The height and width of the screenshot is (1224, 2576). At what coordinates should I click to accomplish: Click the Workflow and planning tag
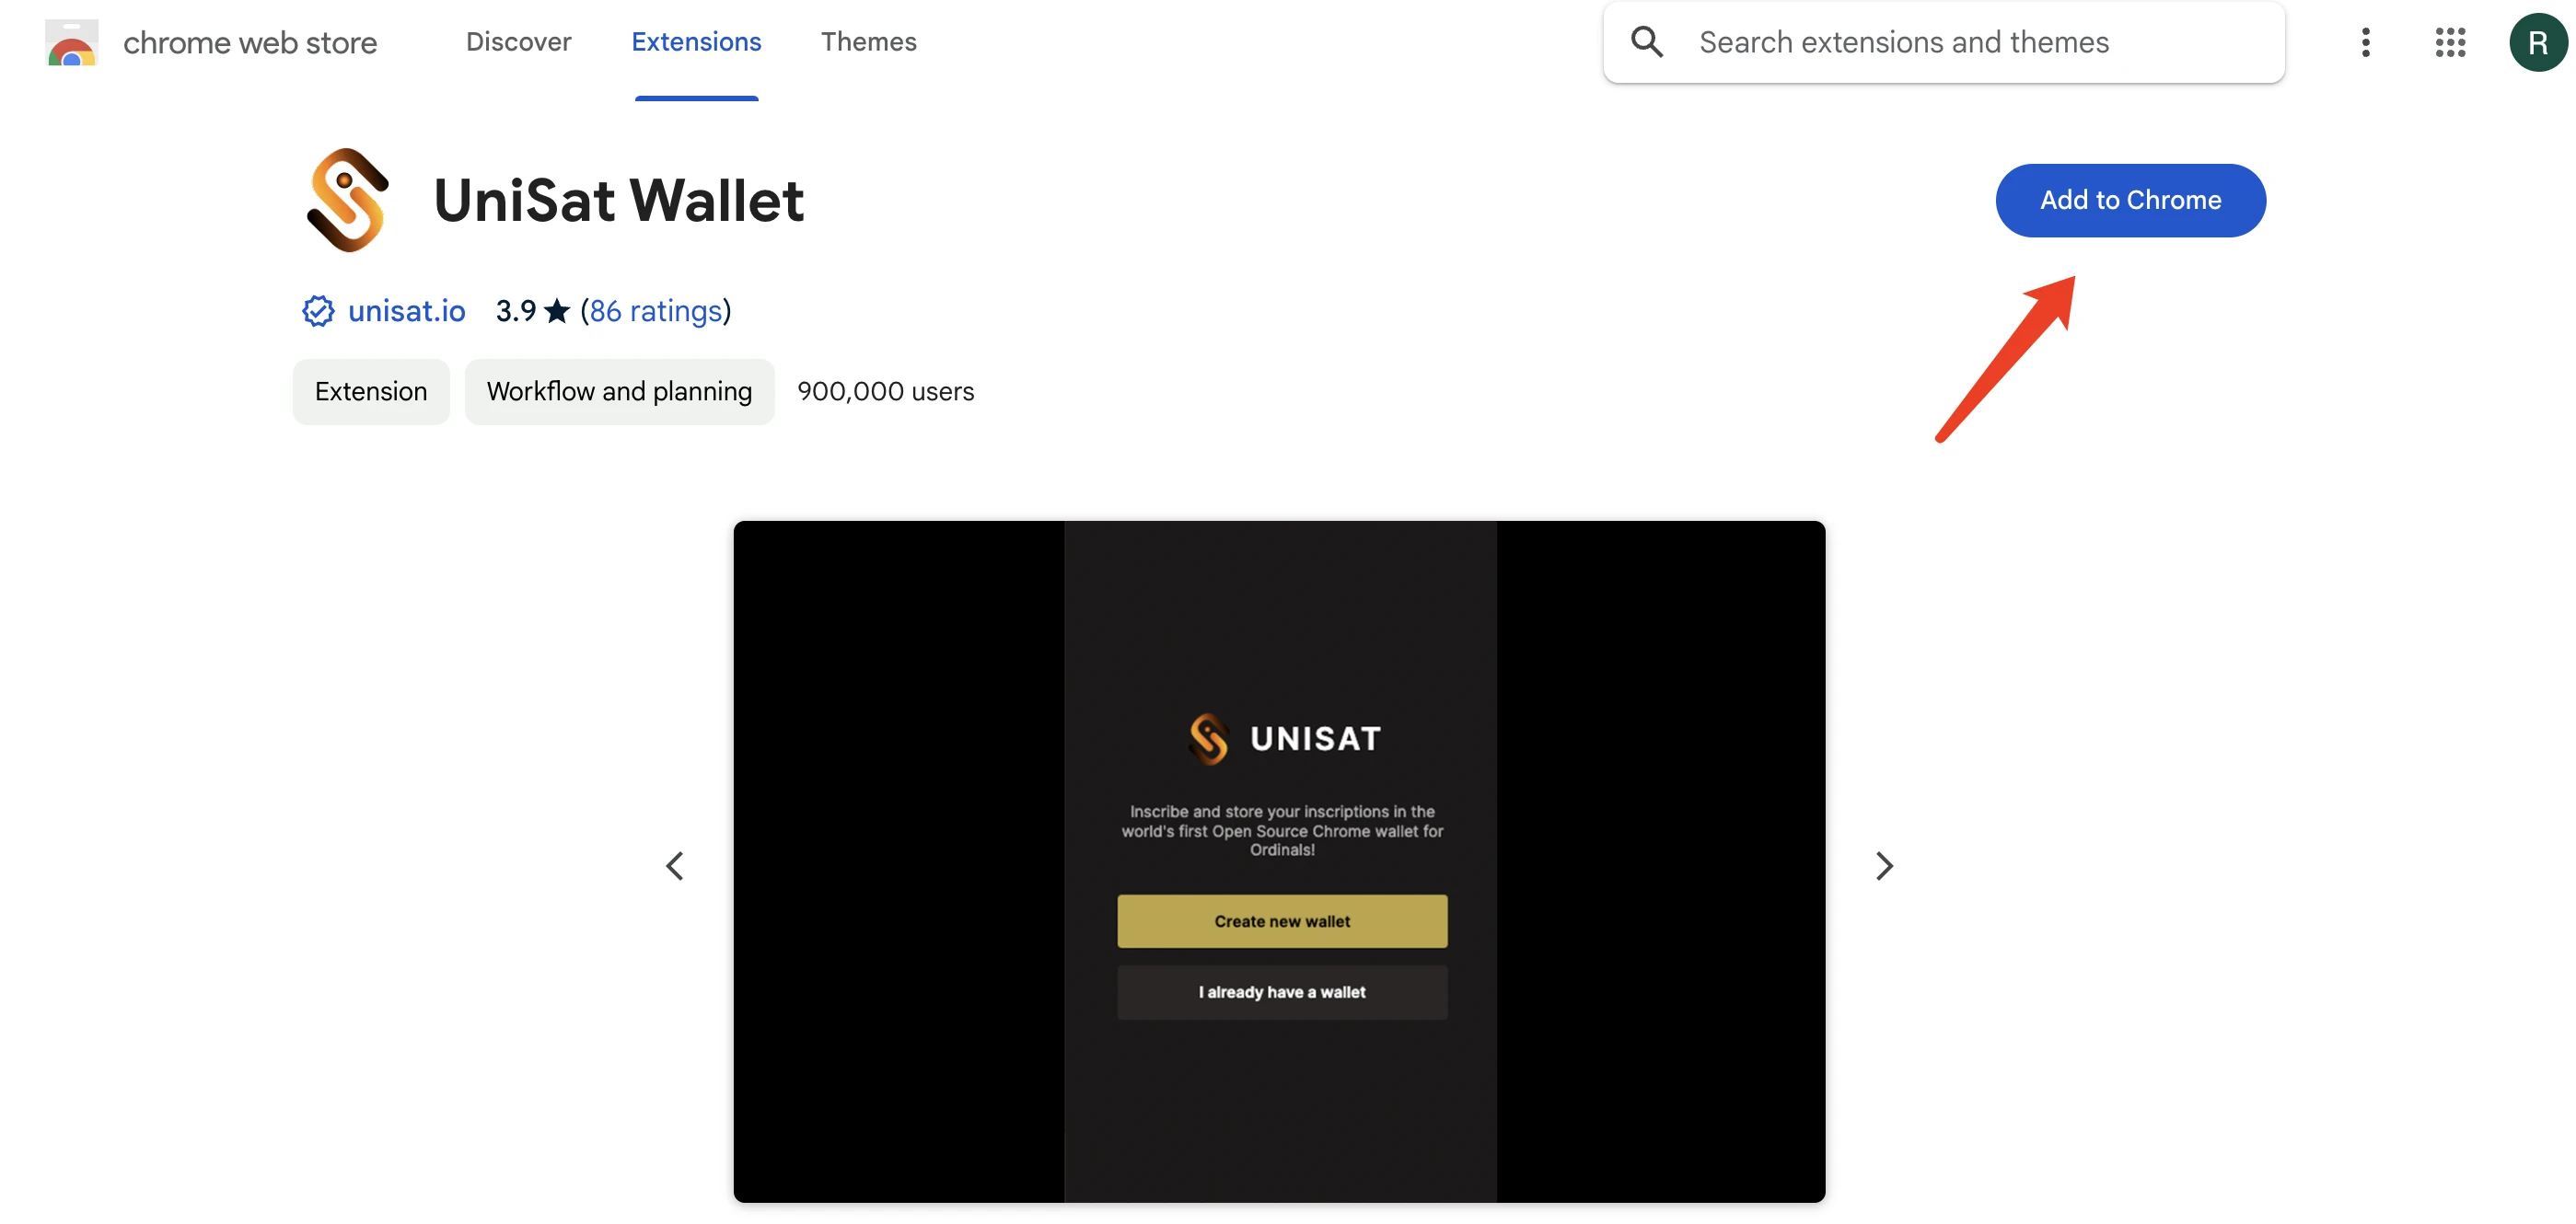tap(620, 391)
